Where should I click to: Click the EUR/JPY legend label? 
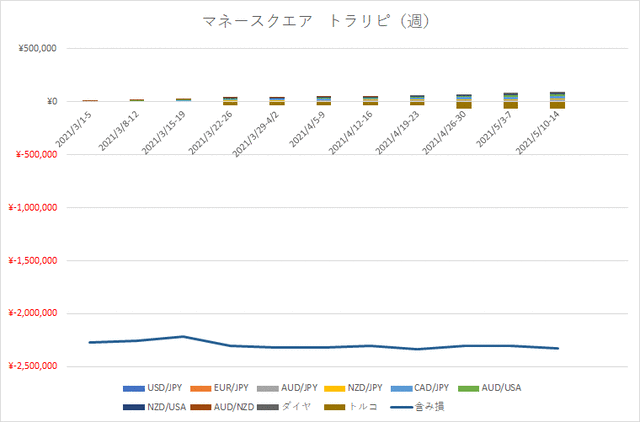231,388
